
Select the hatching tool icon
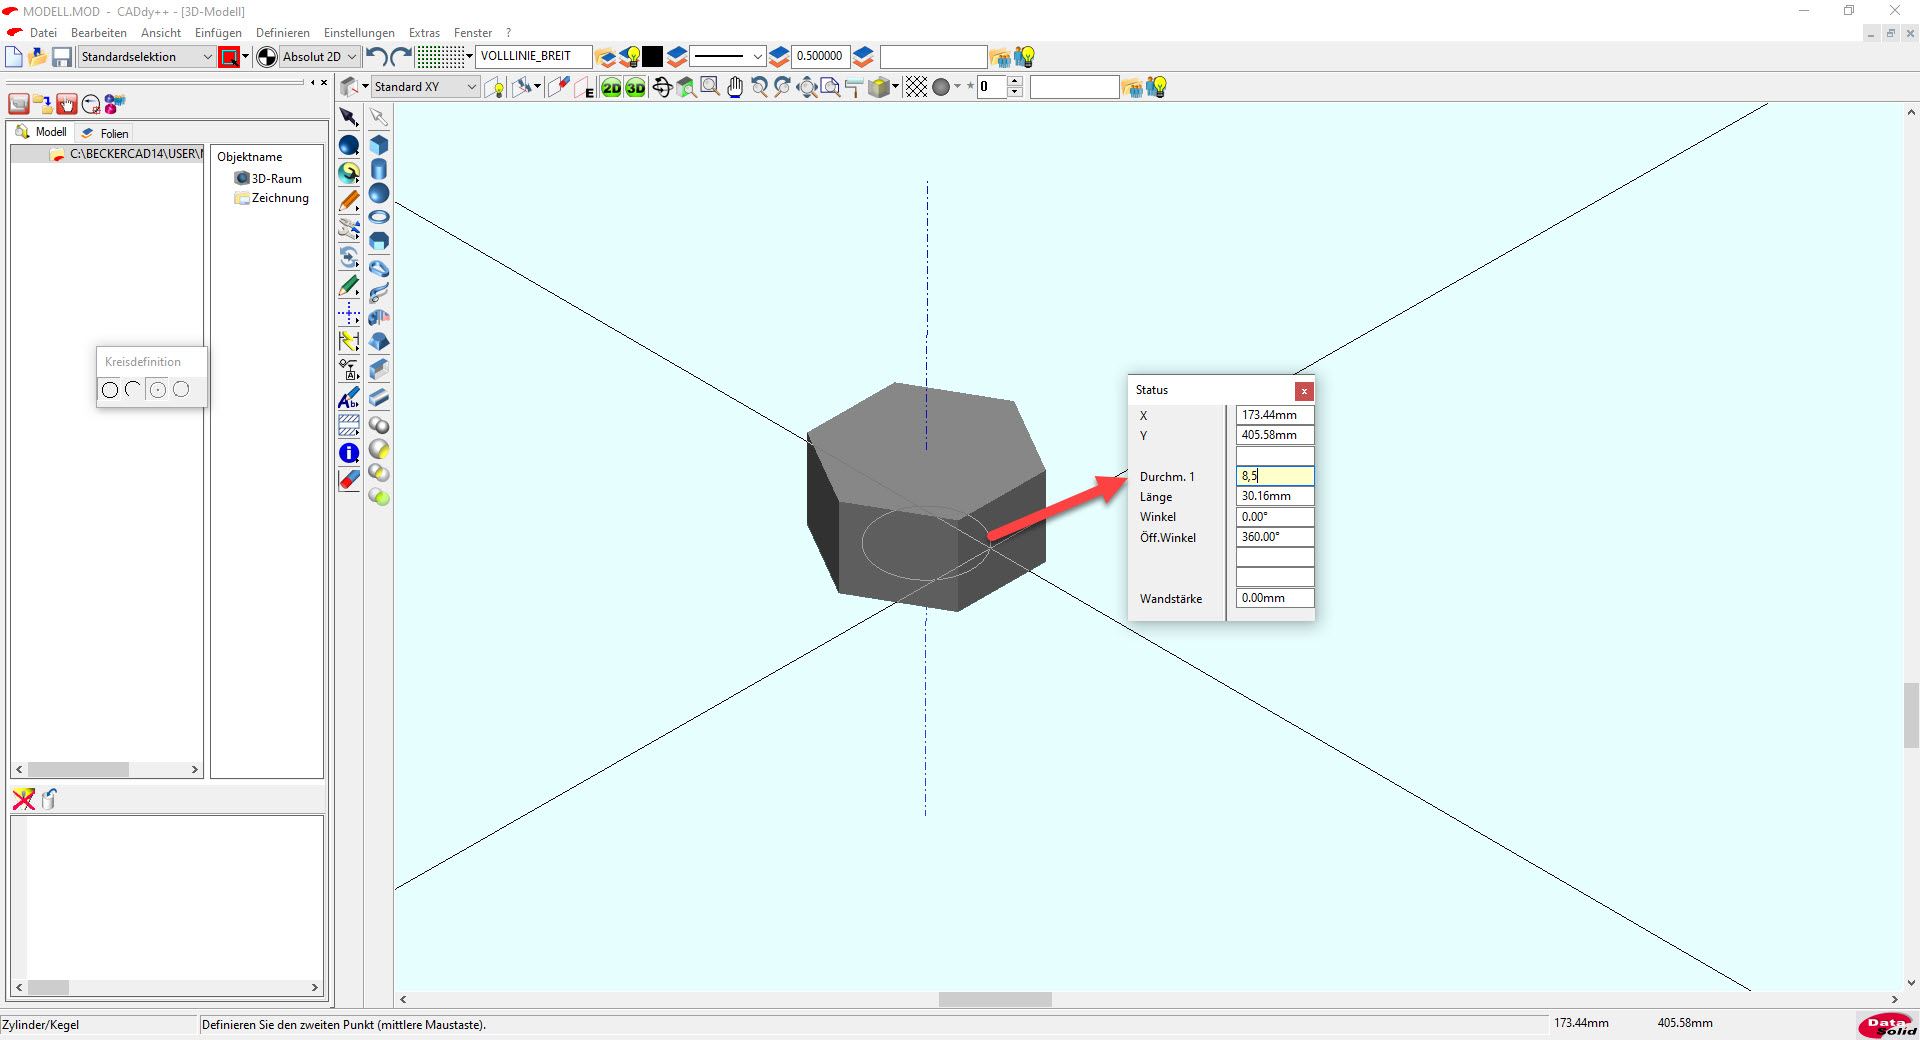[349, 426]
